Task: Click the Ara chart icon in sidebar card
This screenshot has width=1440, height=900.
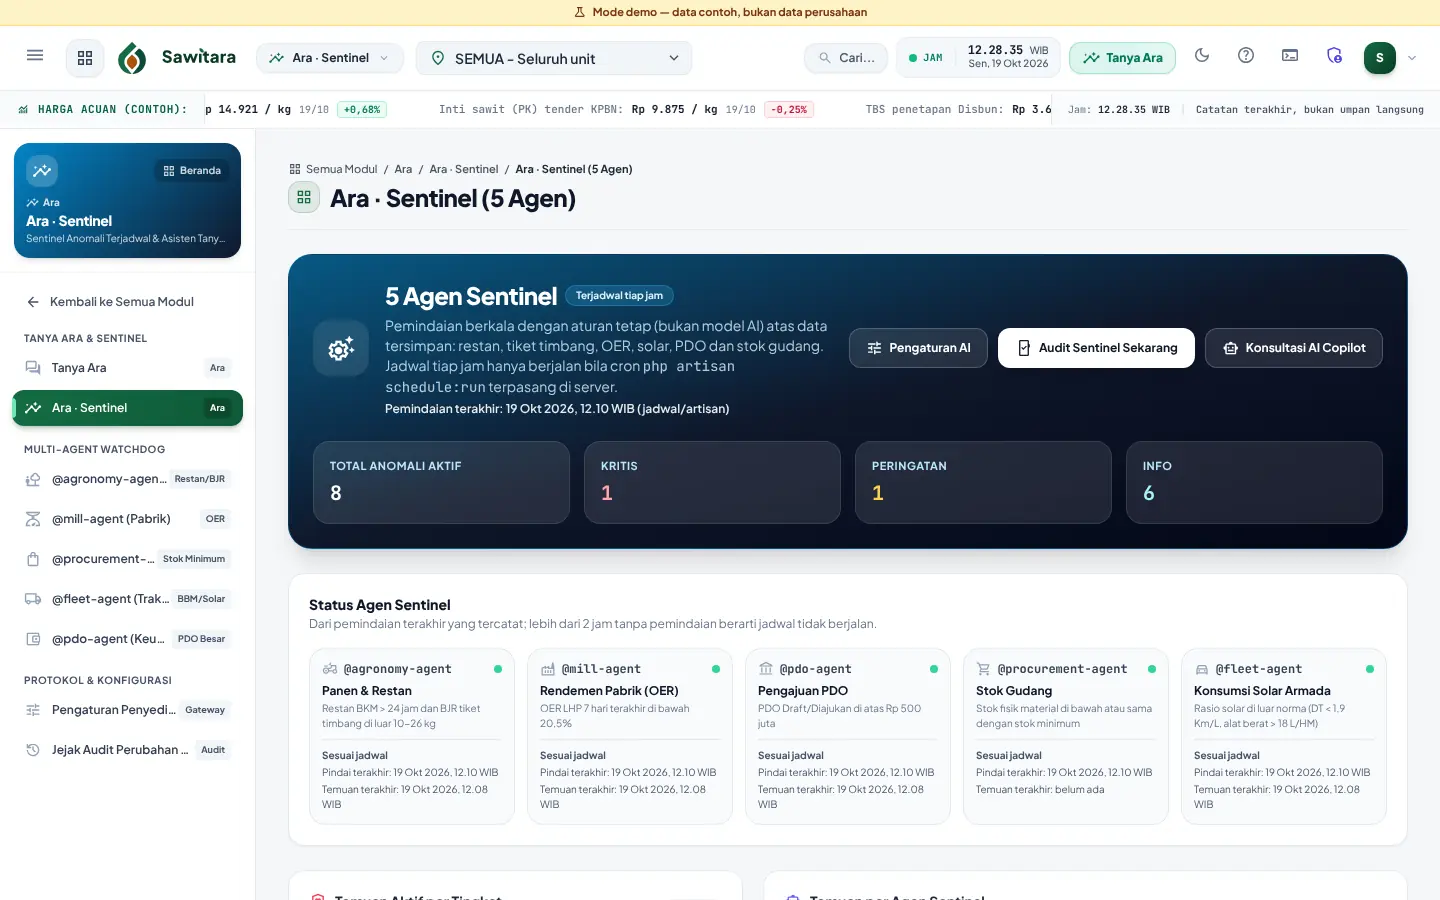Action: coord(42,171)
